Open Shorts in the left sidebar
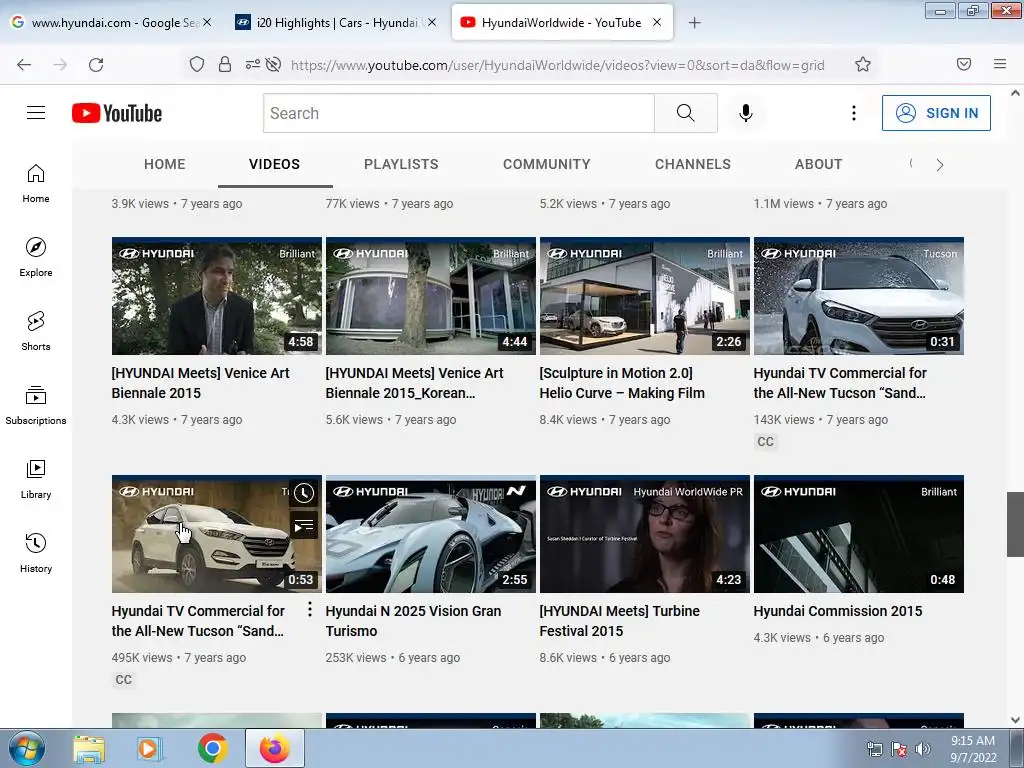Screen dimensions: 1024x768 pos(36,331)
